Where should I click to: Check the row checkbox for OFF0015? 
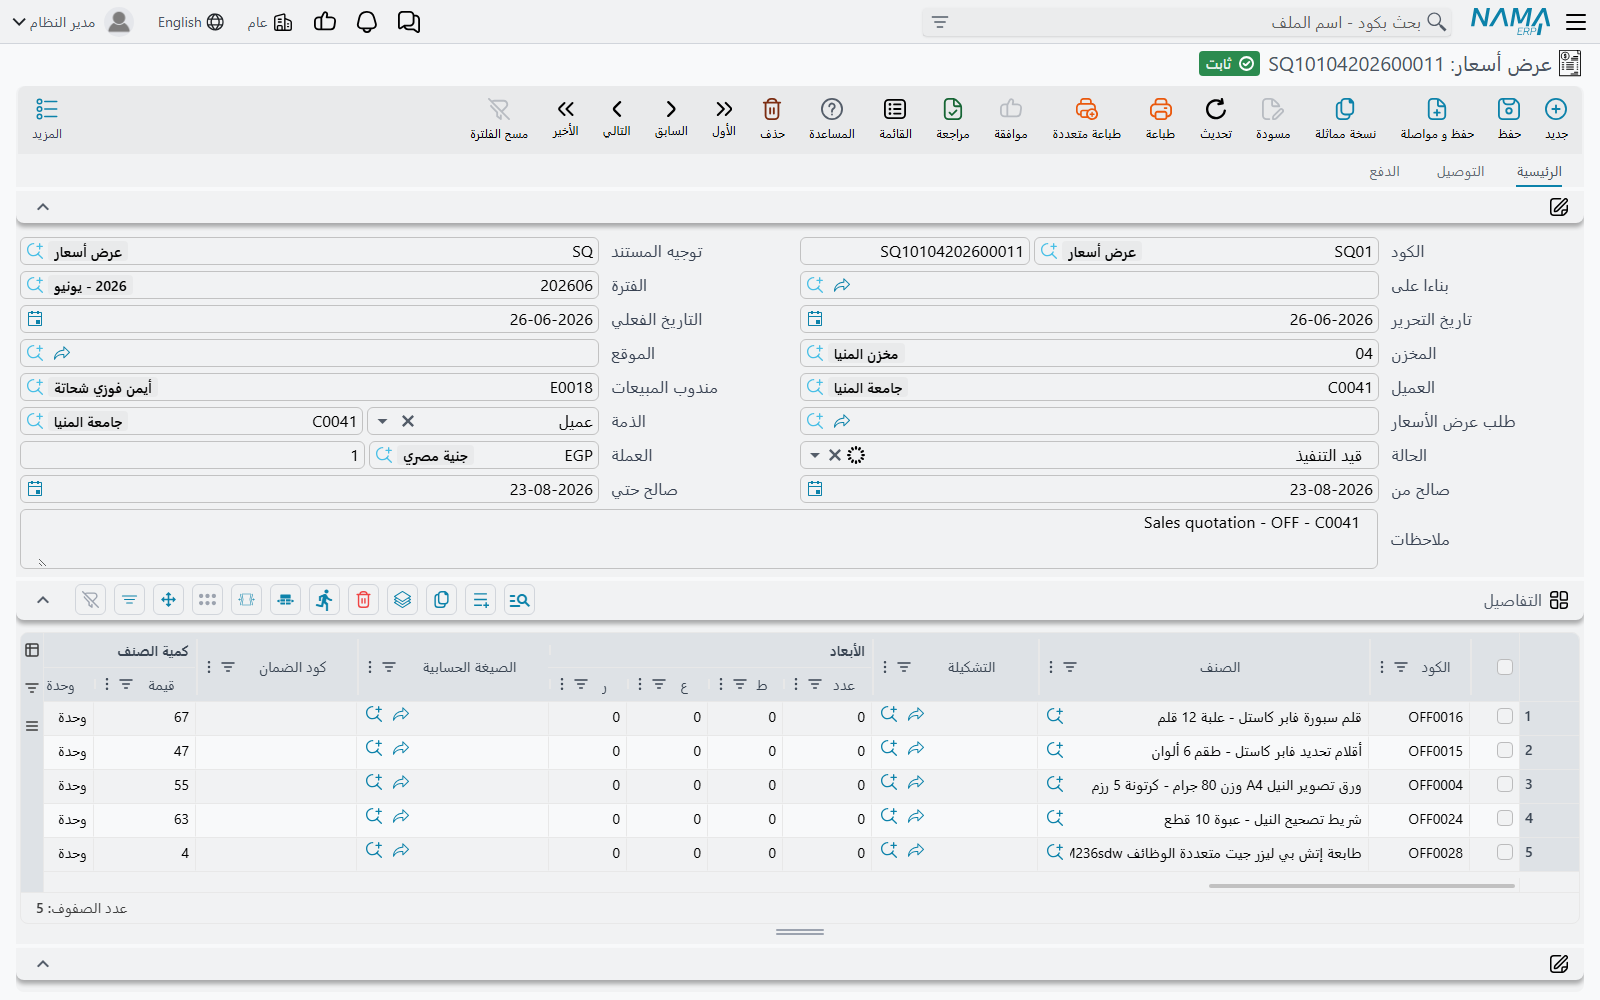(1505, 750)
